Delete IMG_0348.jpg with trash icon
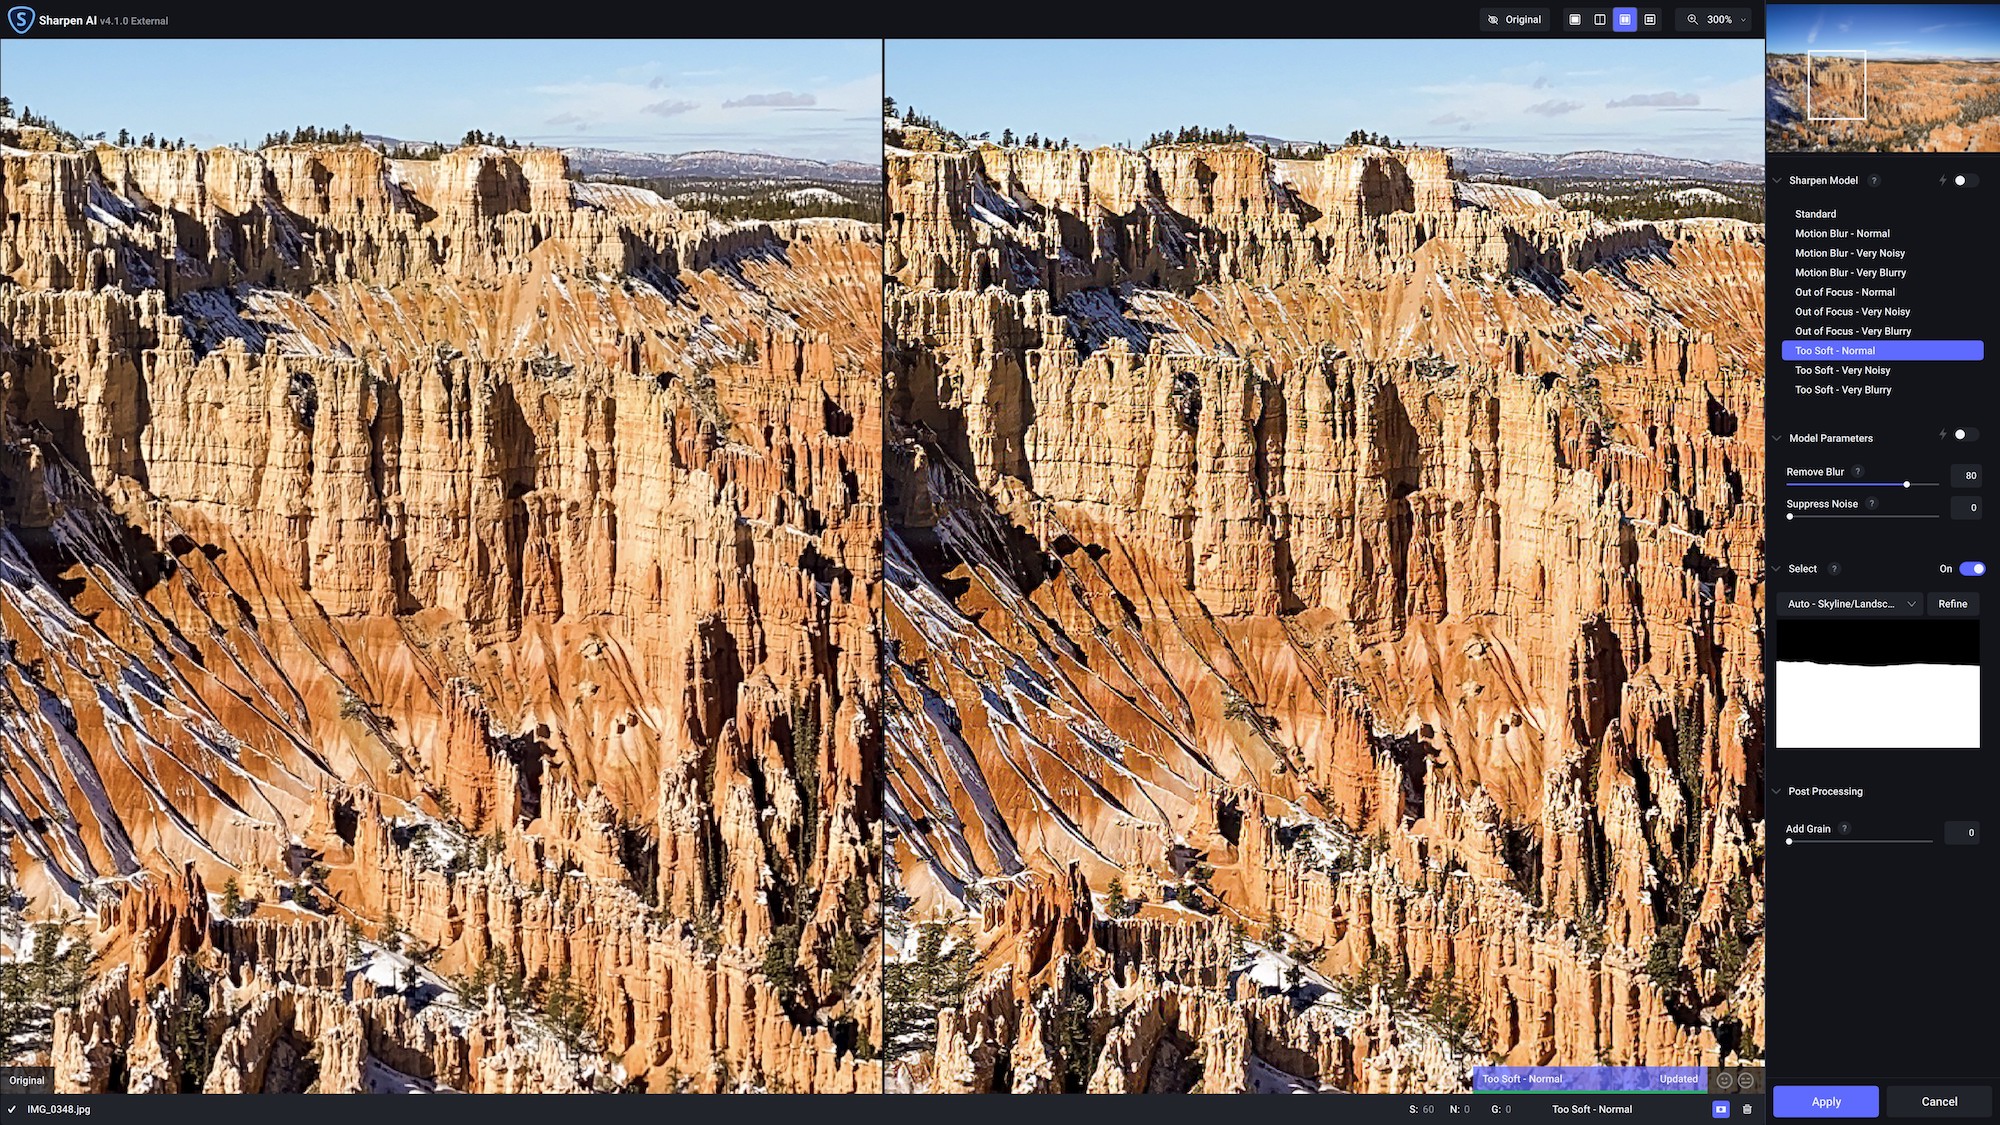The height and width of the screenshot is (1125, 2000). point(1747,1109)
